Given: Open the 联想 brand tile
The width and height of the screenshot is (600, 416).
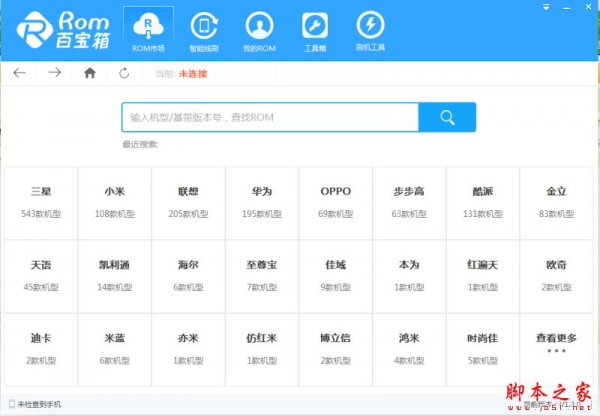Looking at the screenshot, I should click(x=188, y=203).
